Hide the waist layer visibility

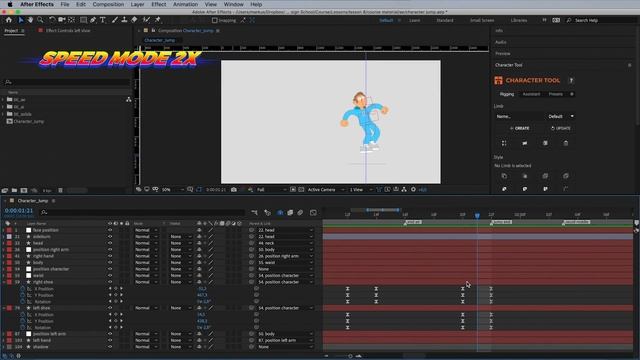(x=110, y=276)
